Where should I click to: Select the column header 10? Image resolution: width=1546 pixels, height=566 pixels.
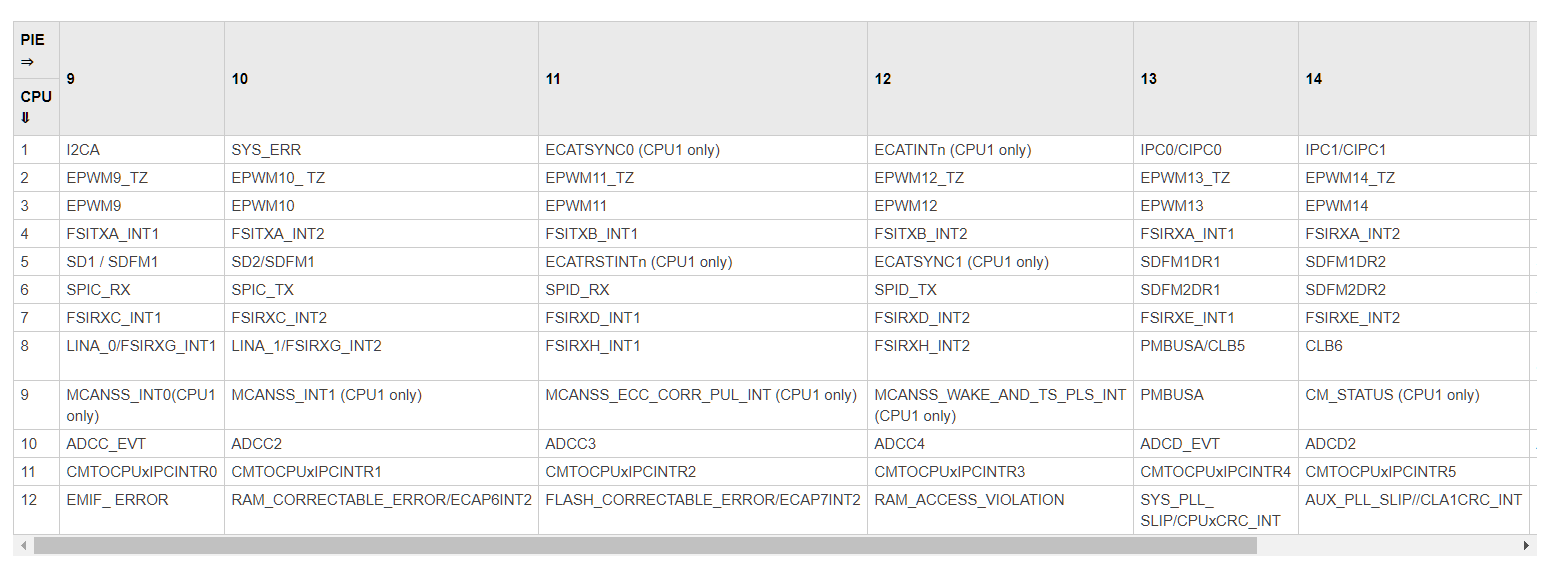tap(381, 79)
